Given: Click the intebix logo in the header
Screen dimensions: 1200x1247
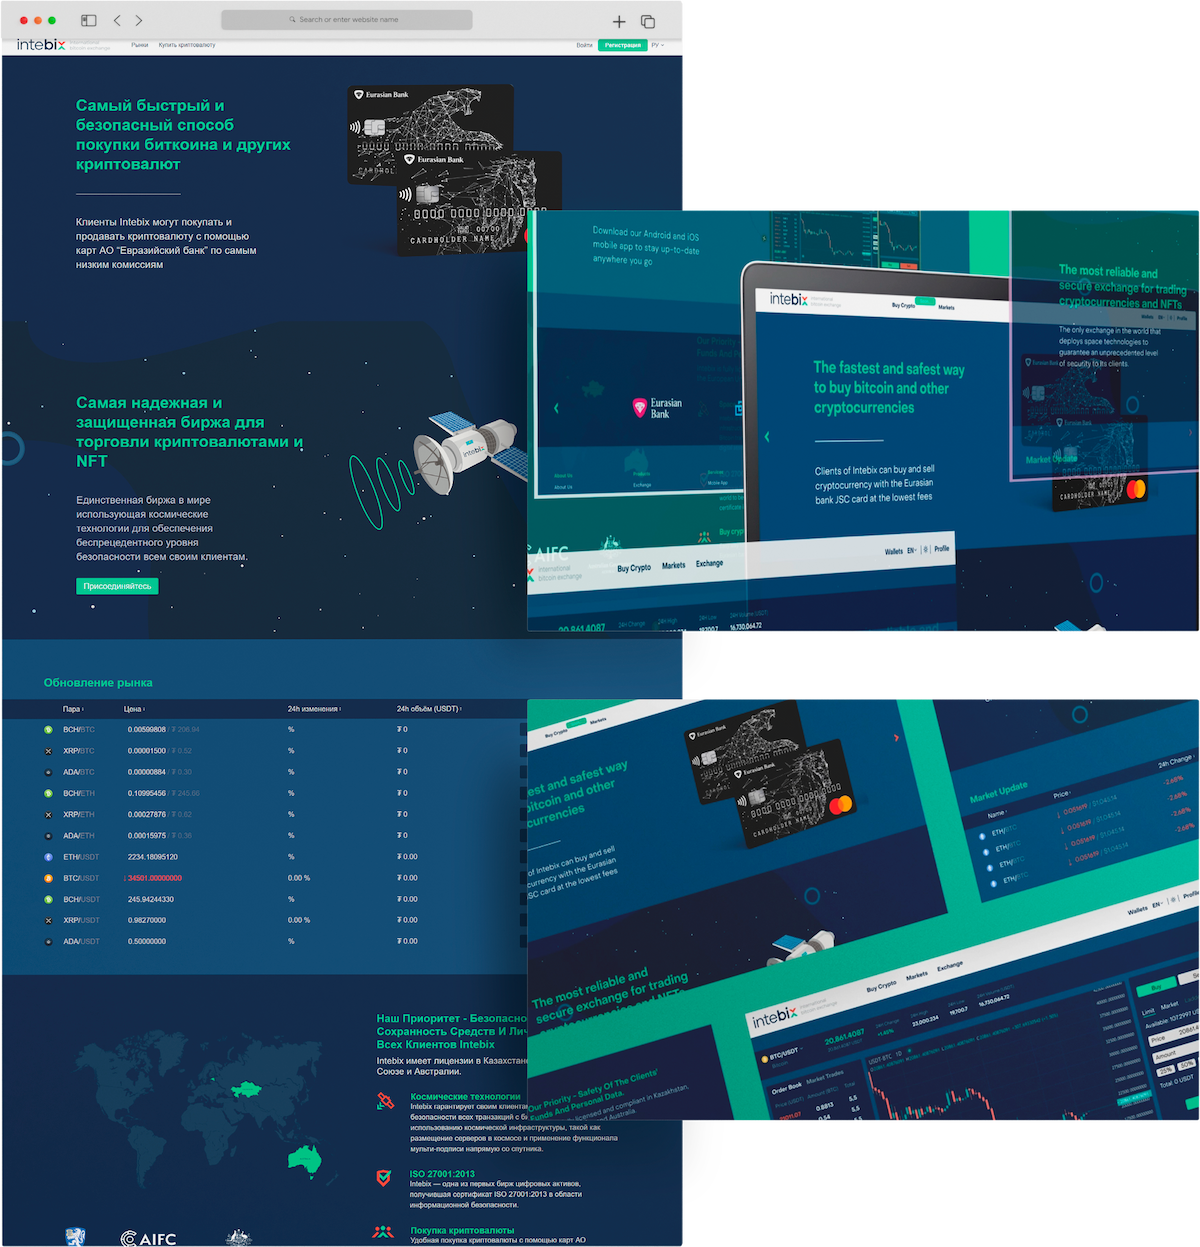Looking at the screenshot, I should [x=41, y=45].
